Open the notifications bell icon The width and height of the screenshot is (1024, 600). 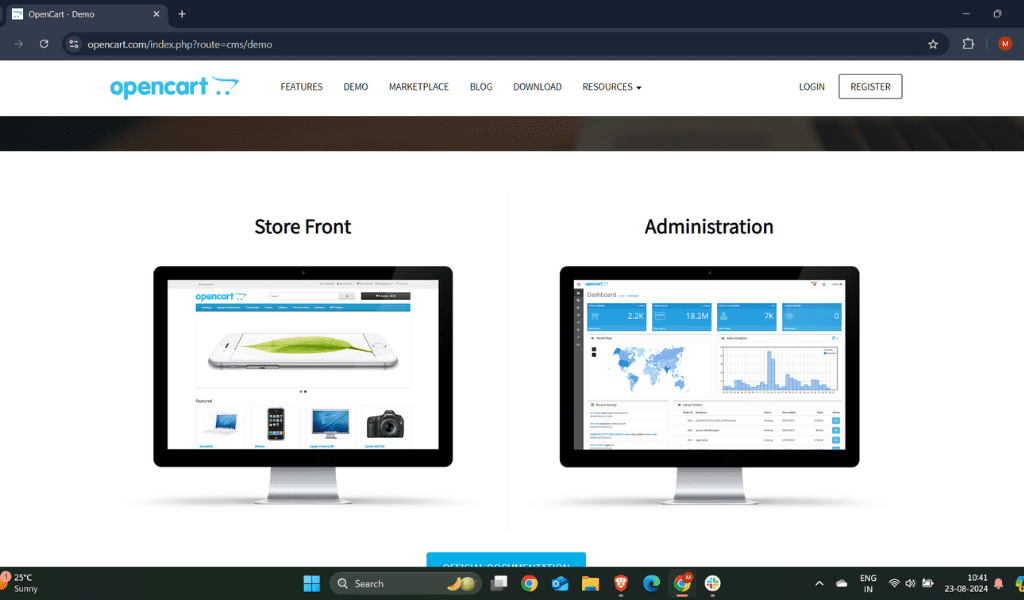click(x=998, y=583)
